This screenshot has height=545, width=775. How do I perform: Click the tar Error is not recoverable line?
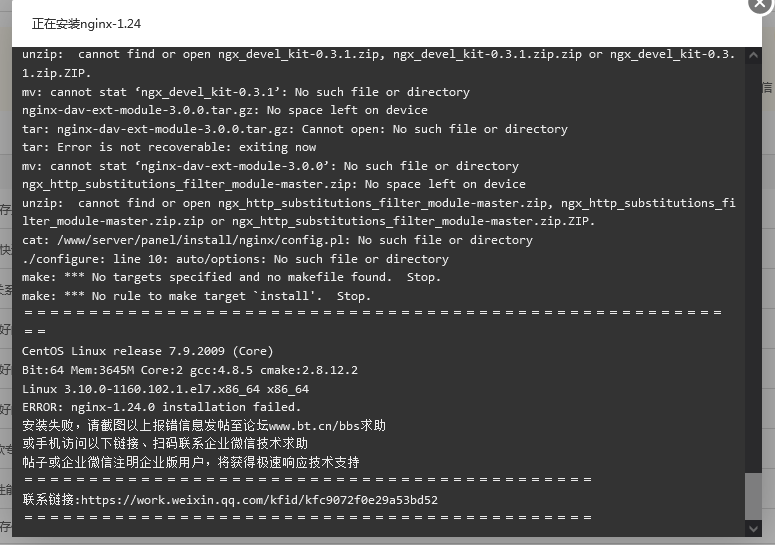(169, 147)
